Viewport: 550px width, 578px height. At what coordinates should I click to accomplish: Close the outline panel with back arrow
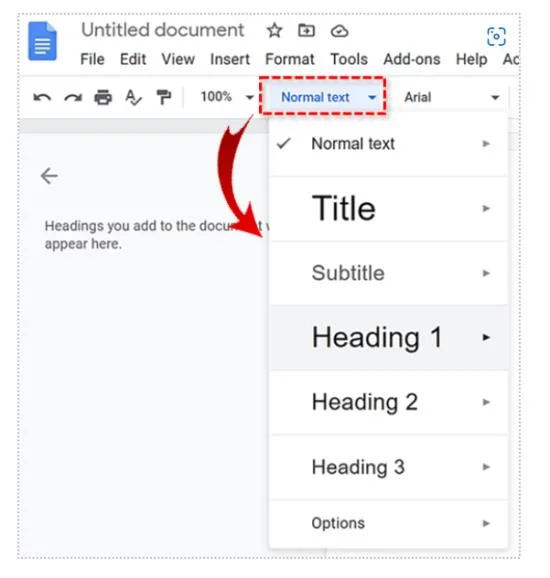click(49, 176)
